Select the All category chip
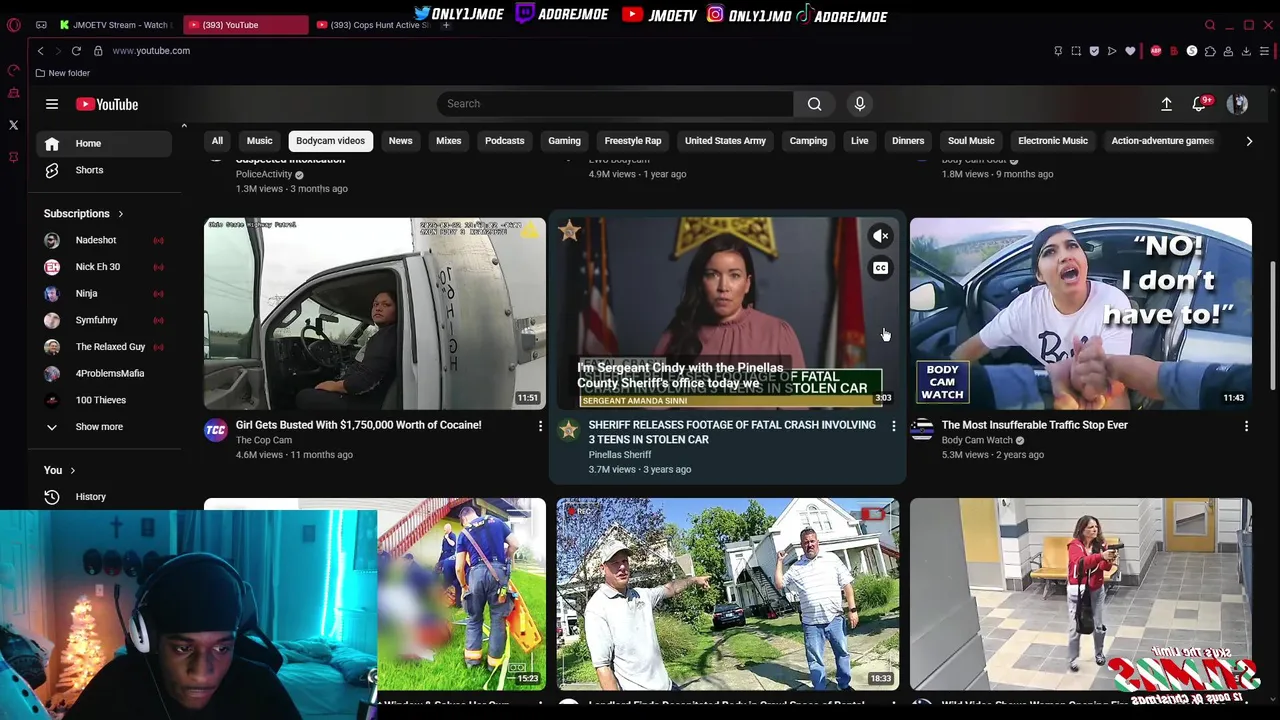The image size is (1280, 720). coord(217,141)
